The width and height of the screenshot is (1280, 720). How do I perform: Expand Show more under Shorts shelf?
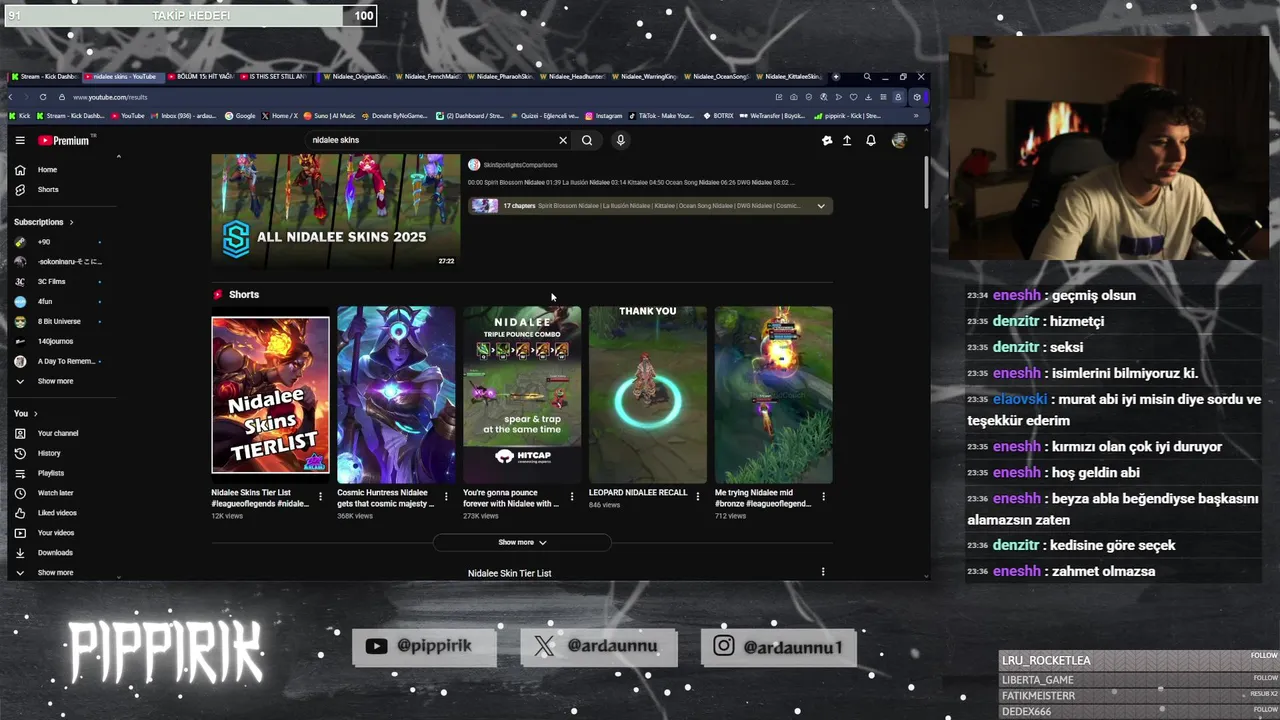pyautogui.click(x=522, y=542)
